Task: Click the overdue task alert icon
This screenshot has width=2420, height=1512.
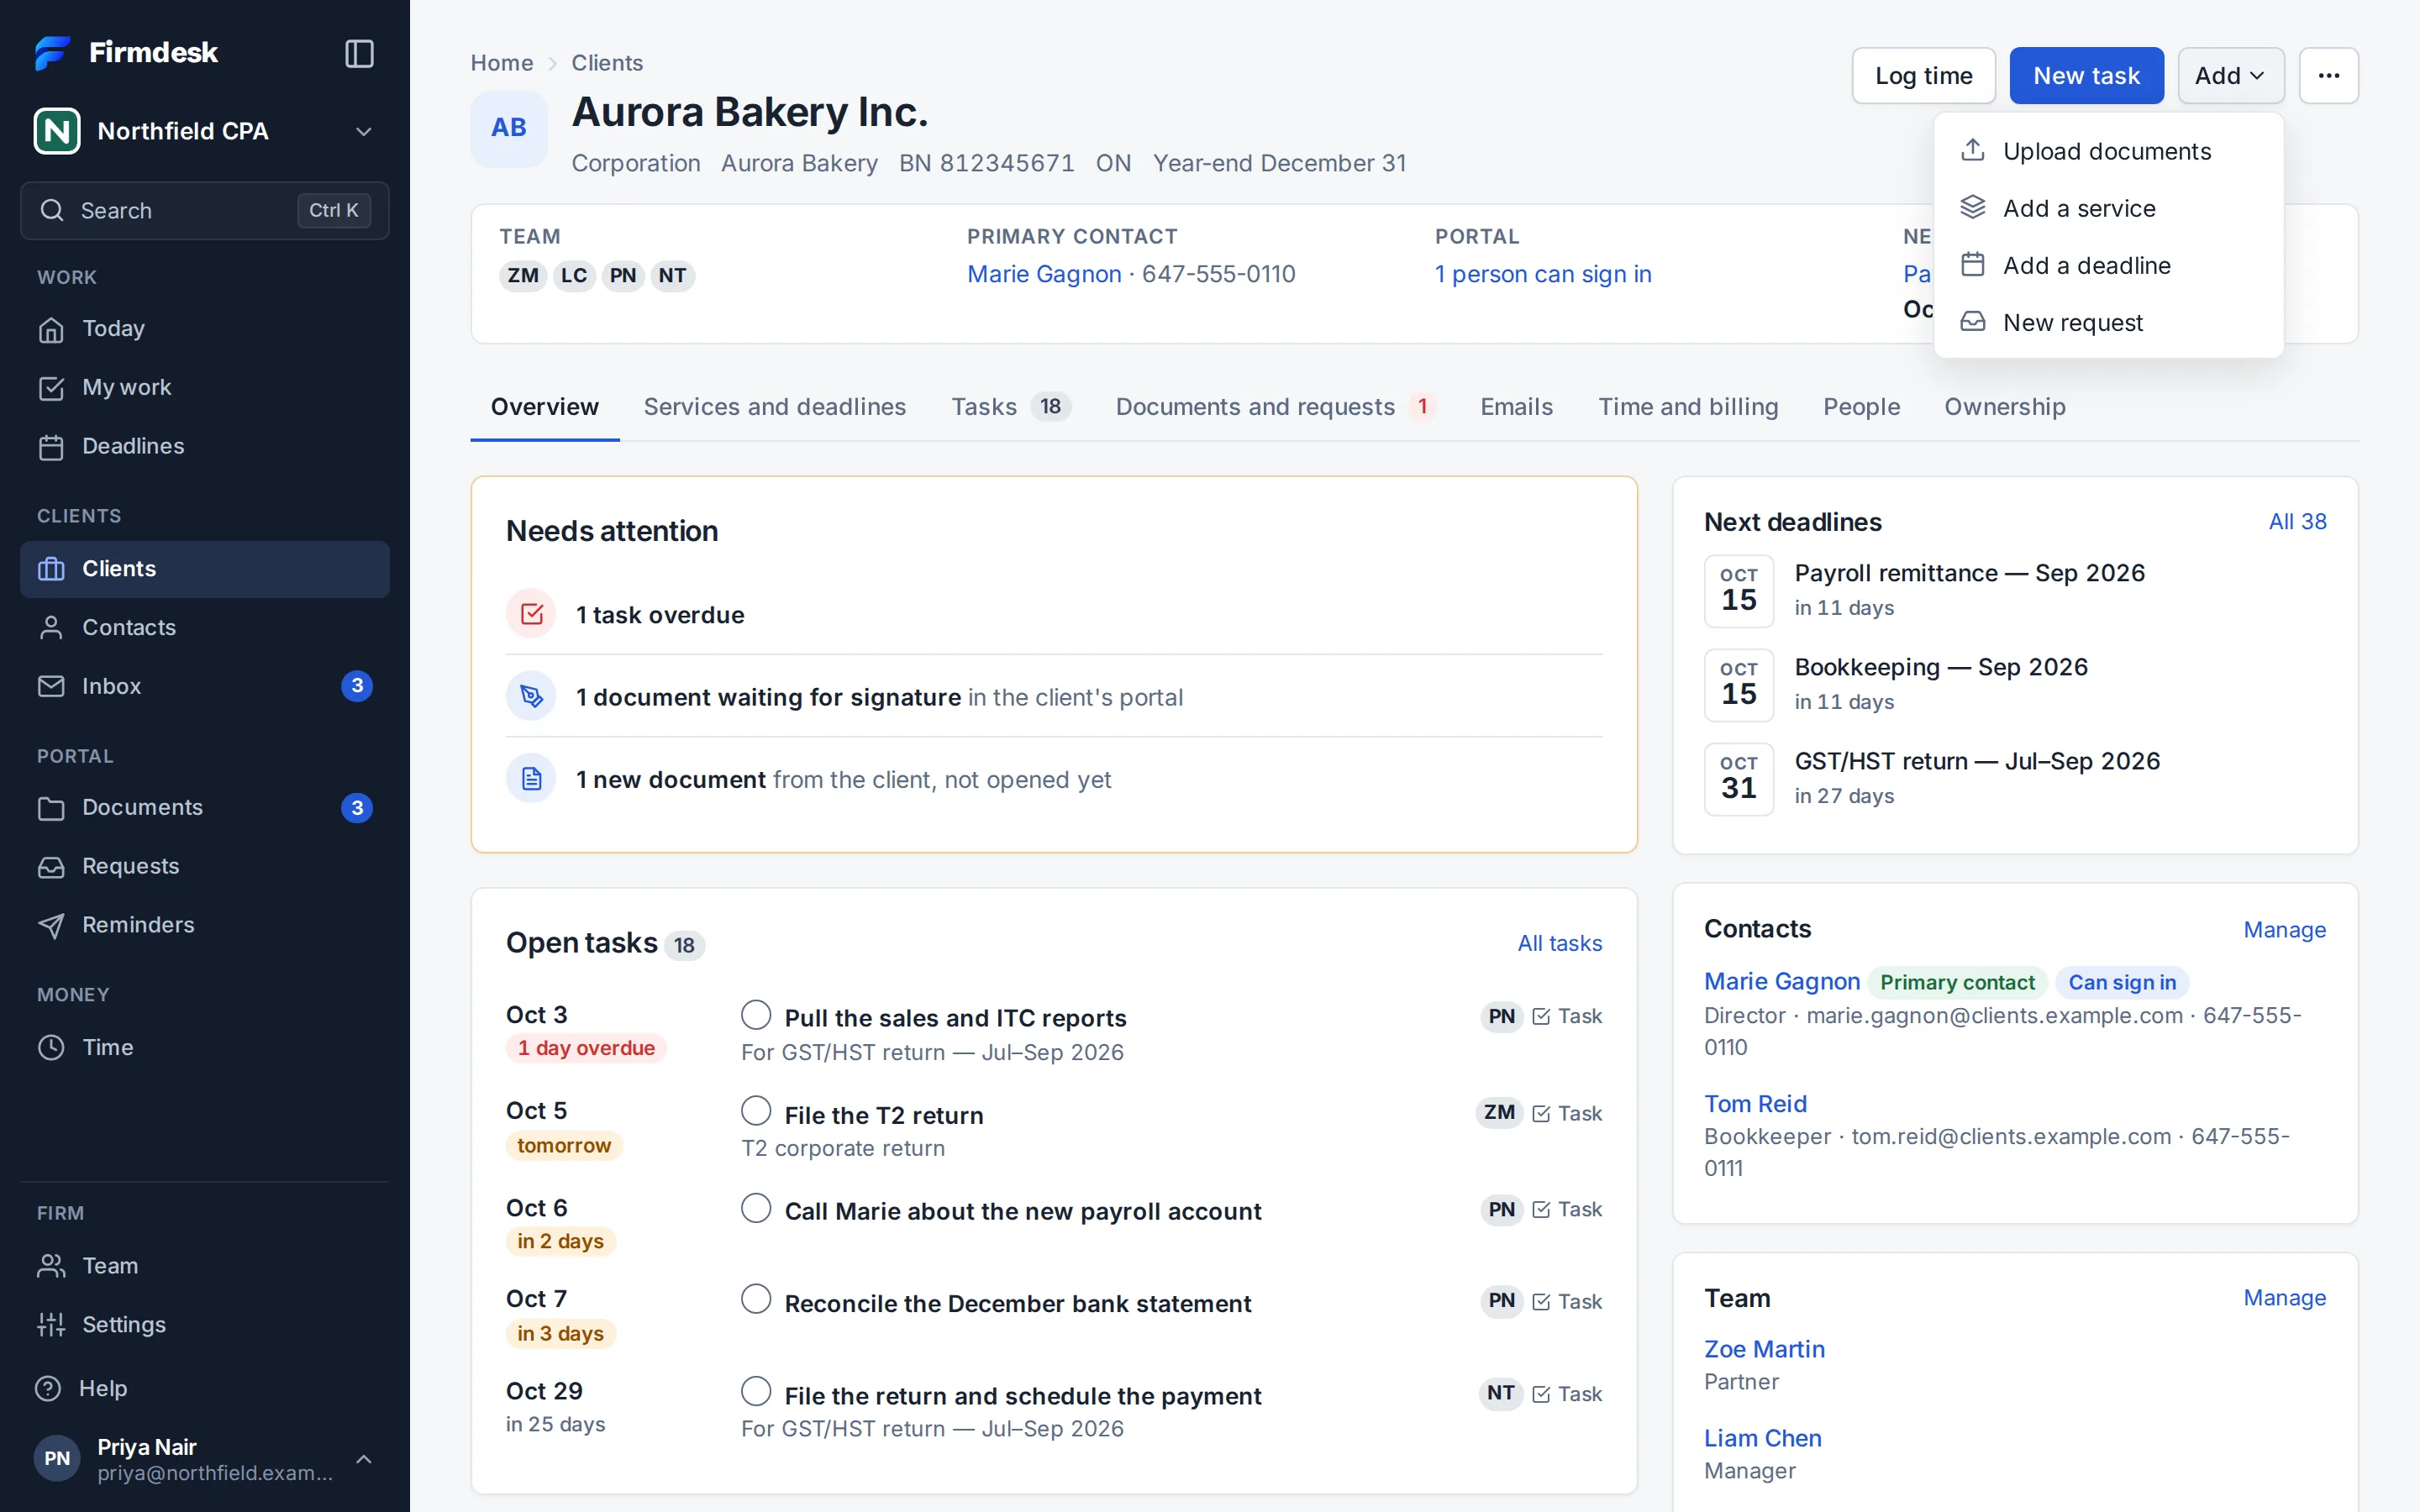Action: click(x=531, y=614)
